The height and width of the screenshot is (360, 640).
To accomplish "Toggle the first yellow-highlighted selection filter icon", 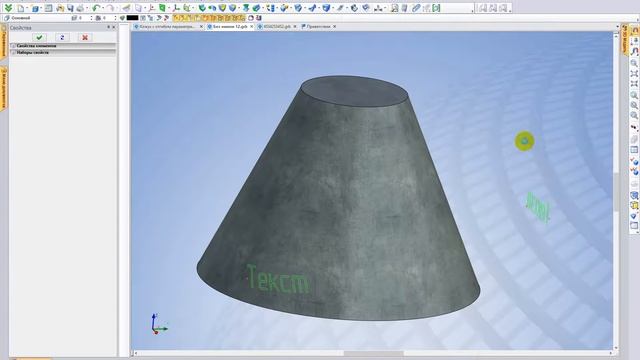I will 176,18.
